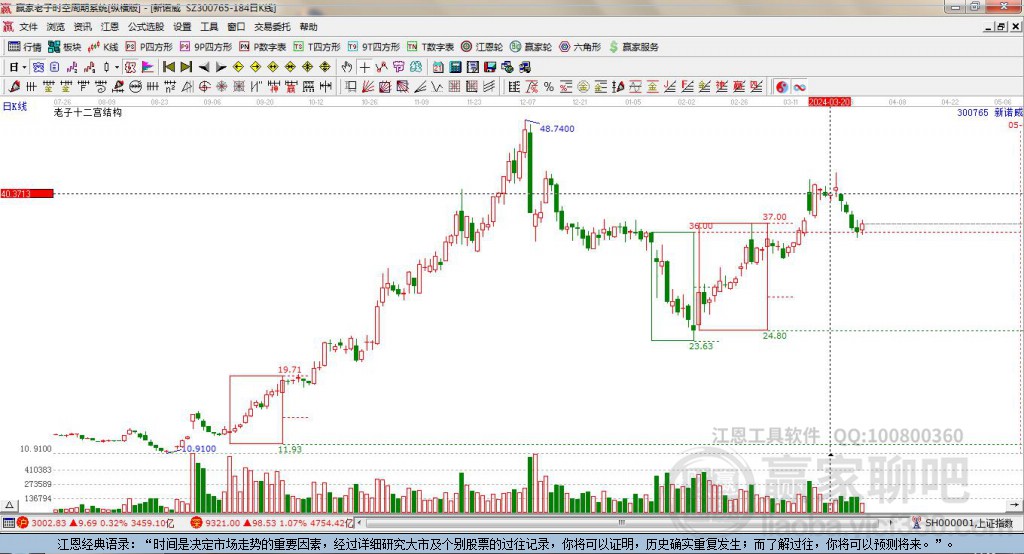The height and width of the screenshot is (554, 1024).
Task: Open the calendar icon in the toolbar
Action: [438, 67]
